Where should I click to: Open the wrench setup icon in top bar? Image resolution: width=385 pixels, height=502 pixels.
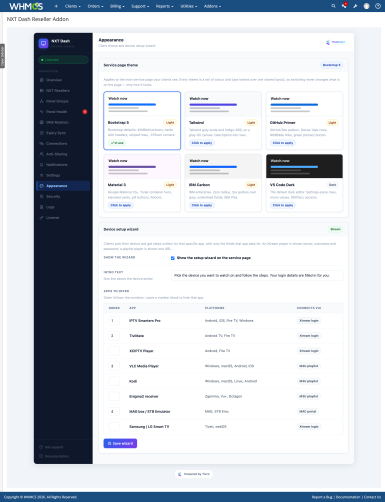355,6
